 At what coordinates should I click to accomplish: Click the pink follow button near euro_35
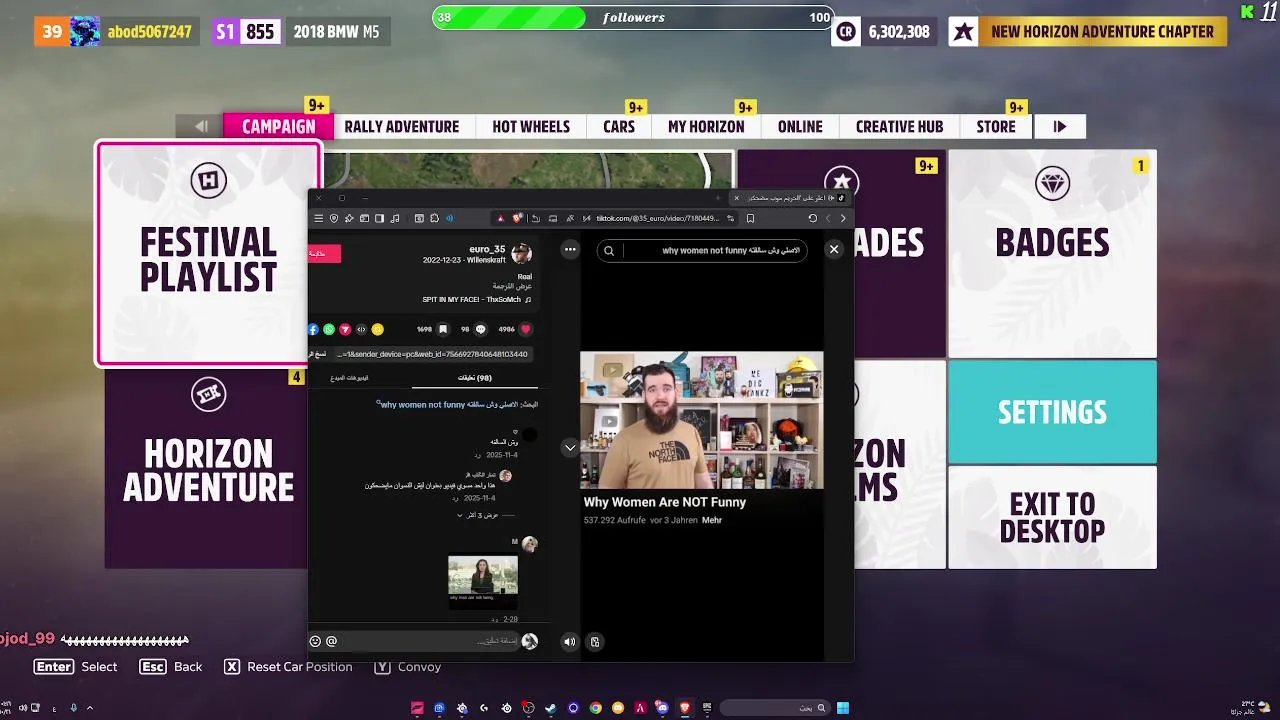pyautogui.click(x=324, y=254)
